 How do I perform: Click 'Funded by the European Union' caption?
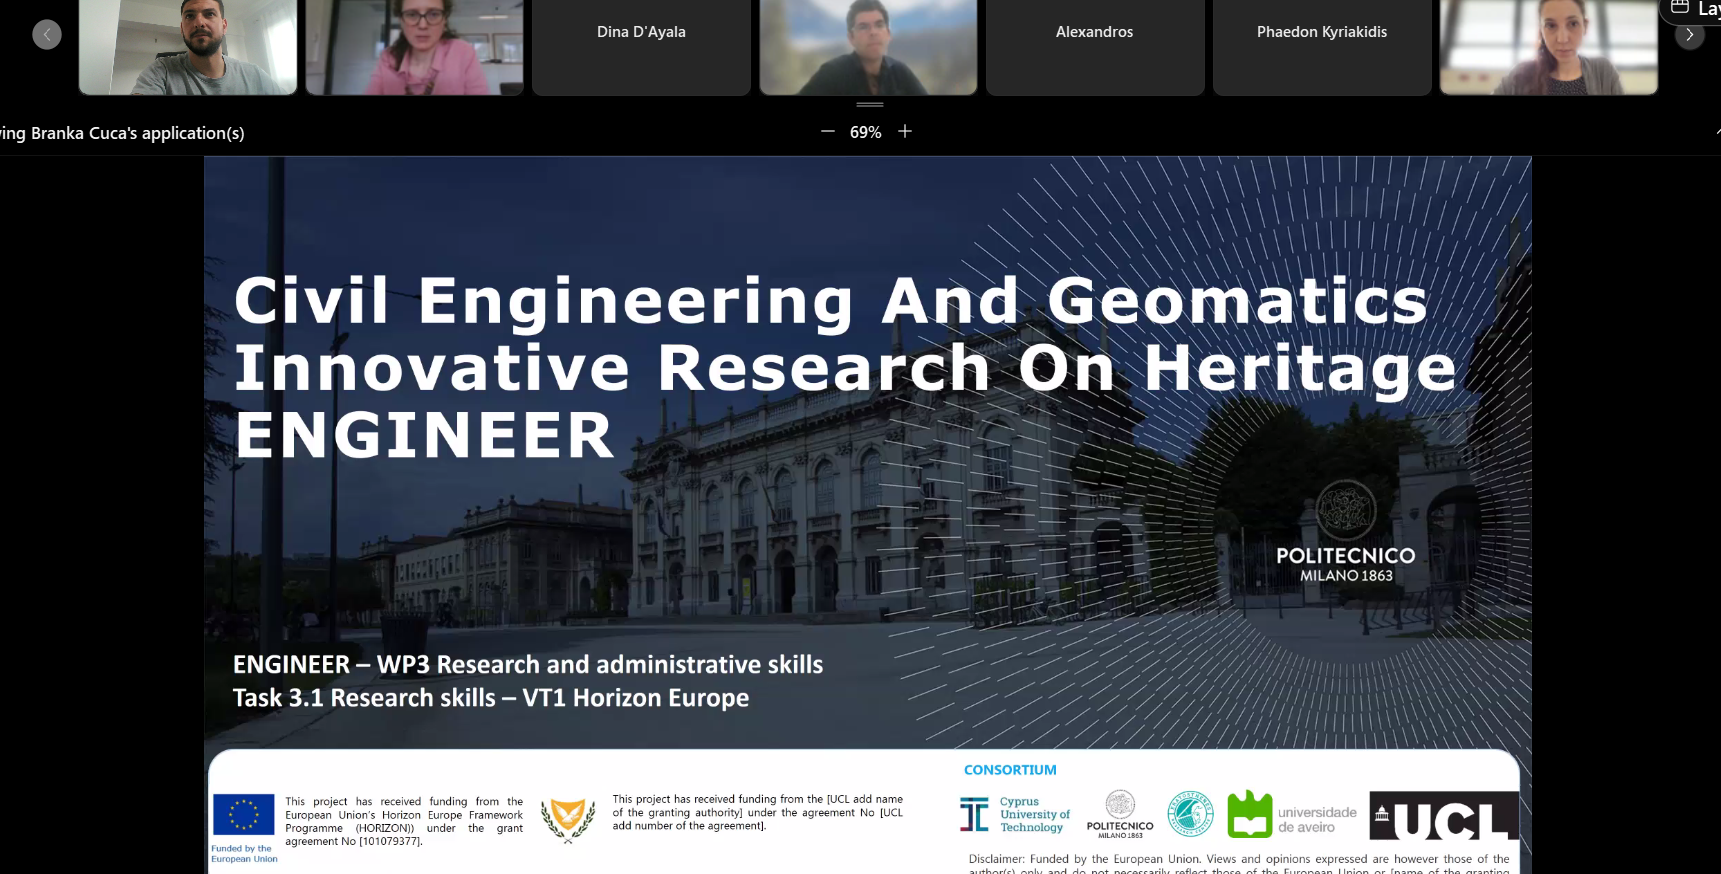[x=244, y=854]
